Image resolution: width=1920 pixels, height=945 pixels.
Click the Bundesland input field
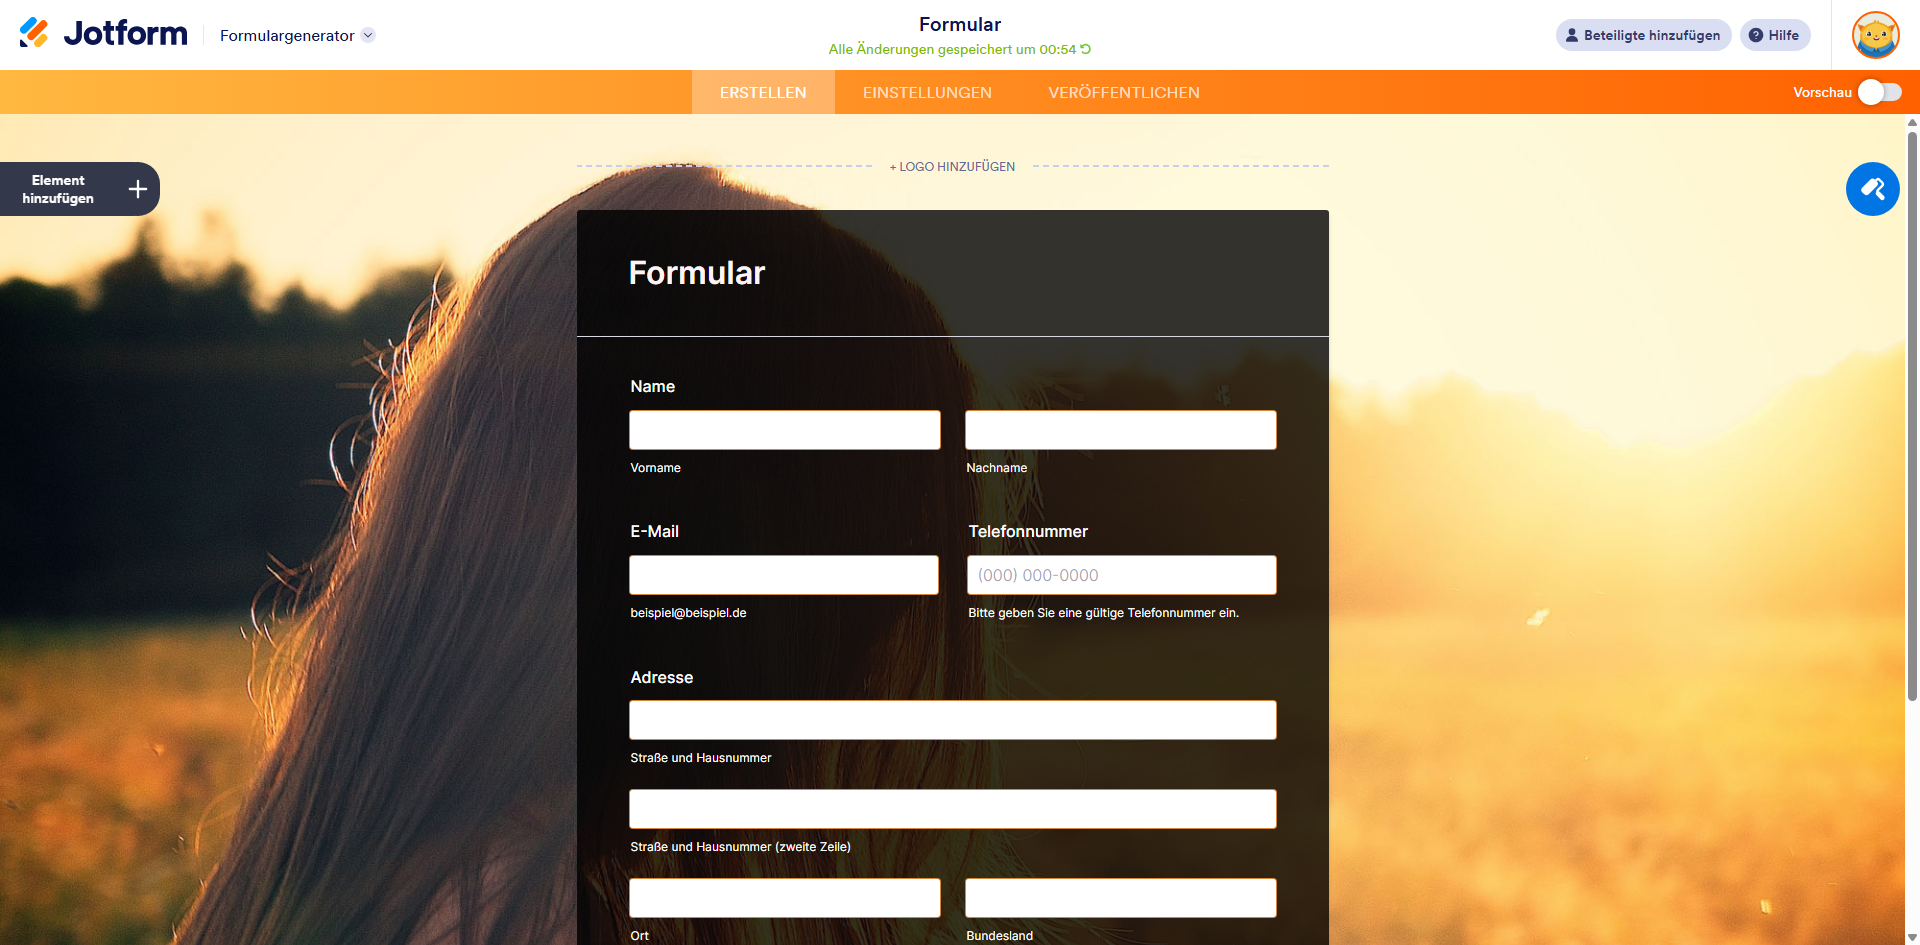click(1121, 898)
